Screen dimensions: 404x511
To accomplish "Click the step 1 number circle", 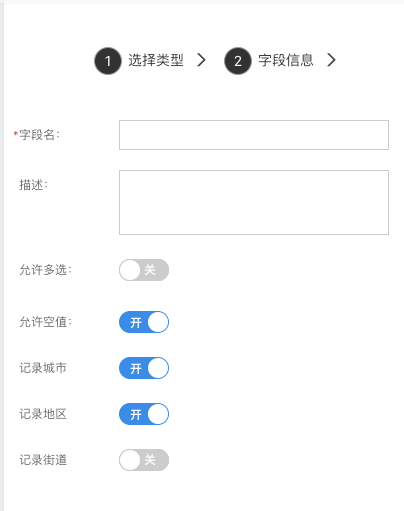I will pyautogui.click(x=108, y=61).
